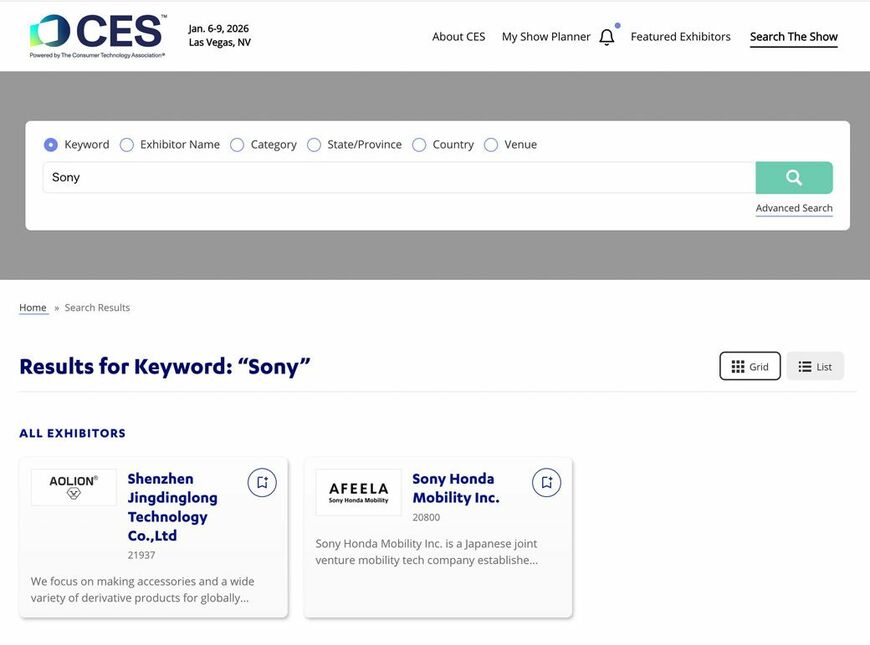Screen dimensions: 870x645
Task: Click the magnifying glass search icon
Action: click(794, 177)
